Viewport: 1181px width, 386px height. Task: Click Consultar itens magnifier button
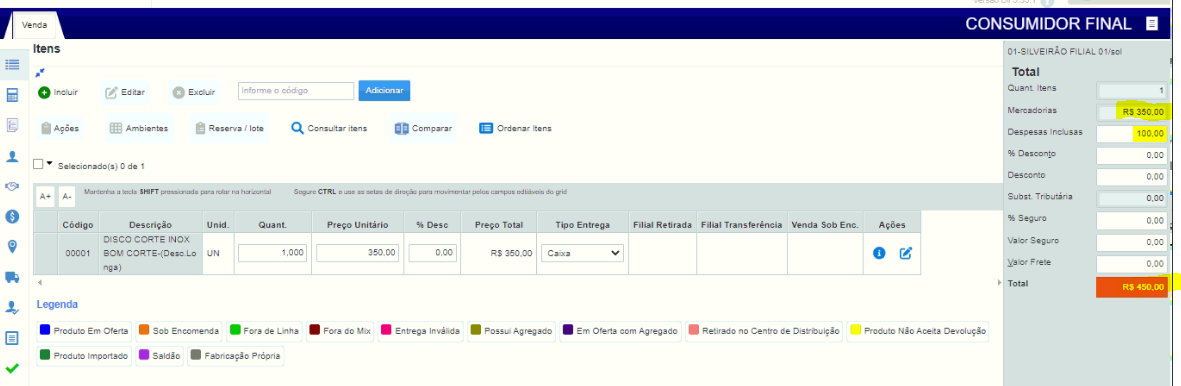(x=329, y=128)
